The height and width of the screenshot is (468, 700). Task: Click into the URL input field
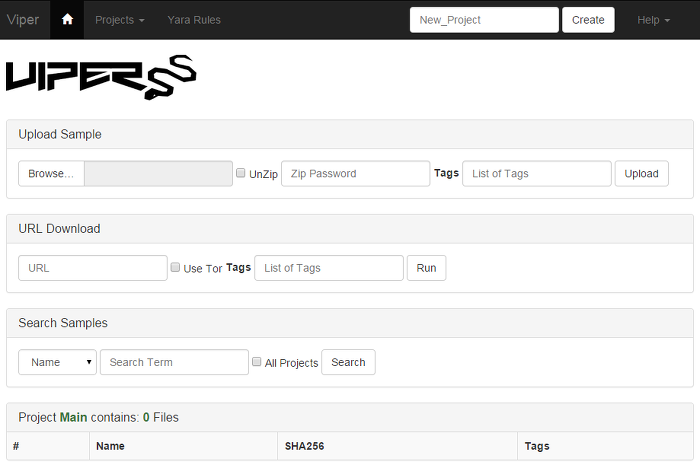93,268
